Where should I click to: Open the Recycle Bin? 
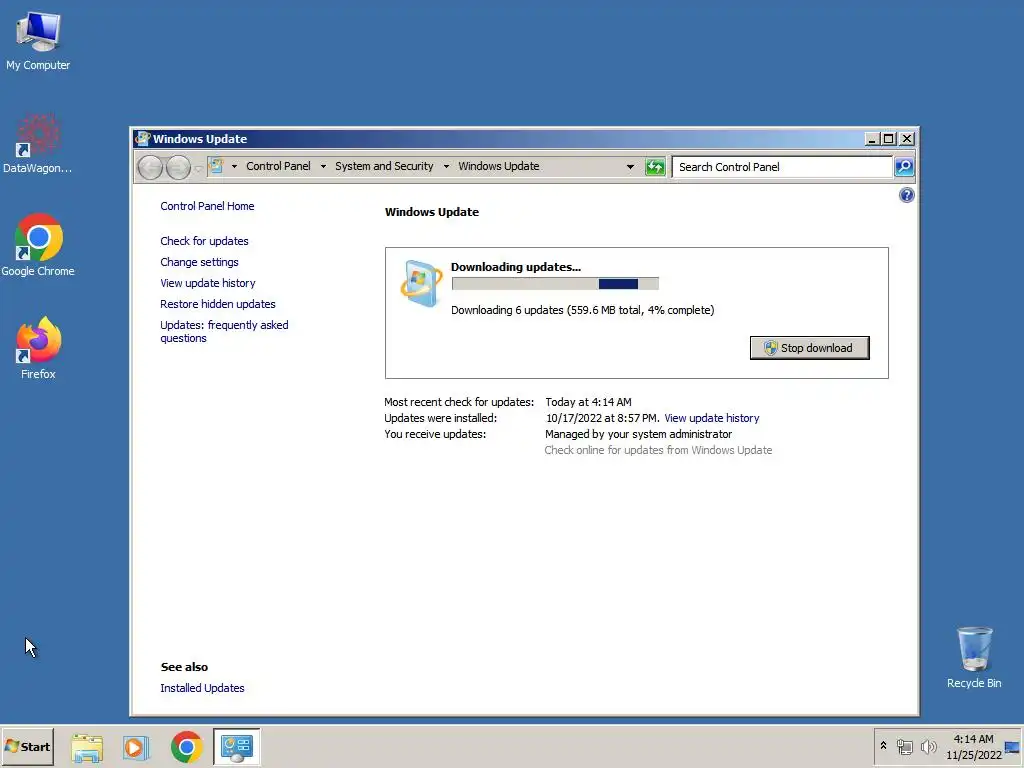(x=974, y=658)
